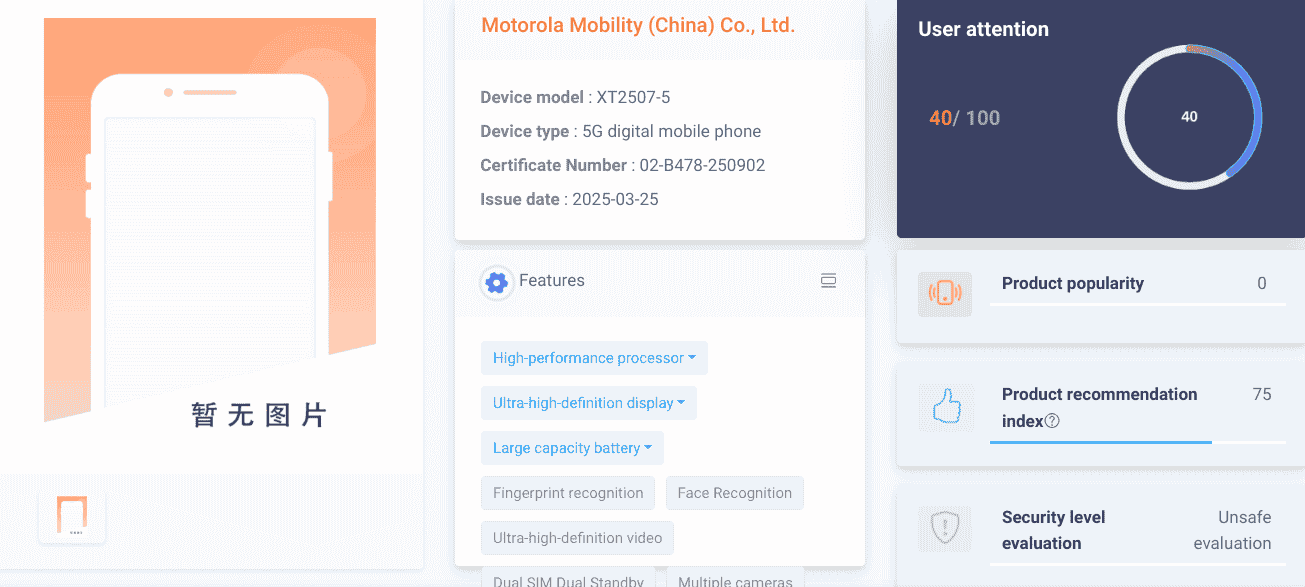Select the Fingerprint recognition tag
This screenshot has height=587, width=1305.
tap(568, 493)
